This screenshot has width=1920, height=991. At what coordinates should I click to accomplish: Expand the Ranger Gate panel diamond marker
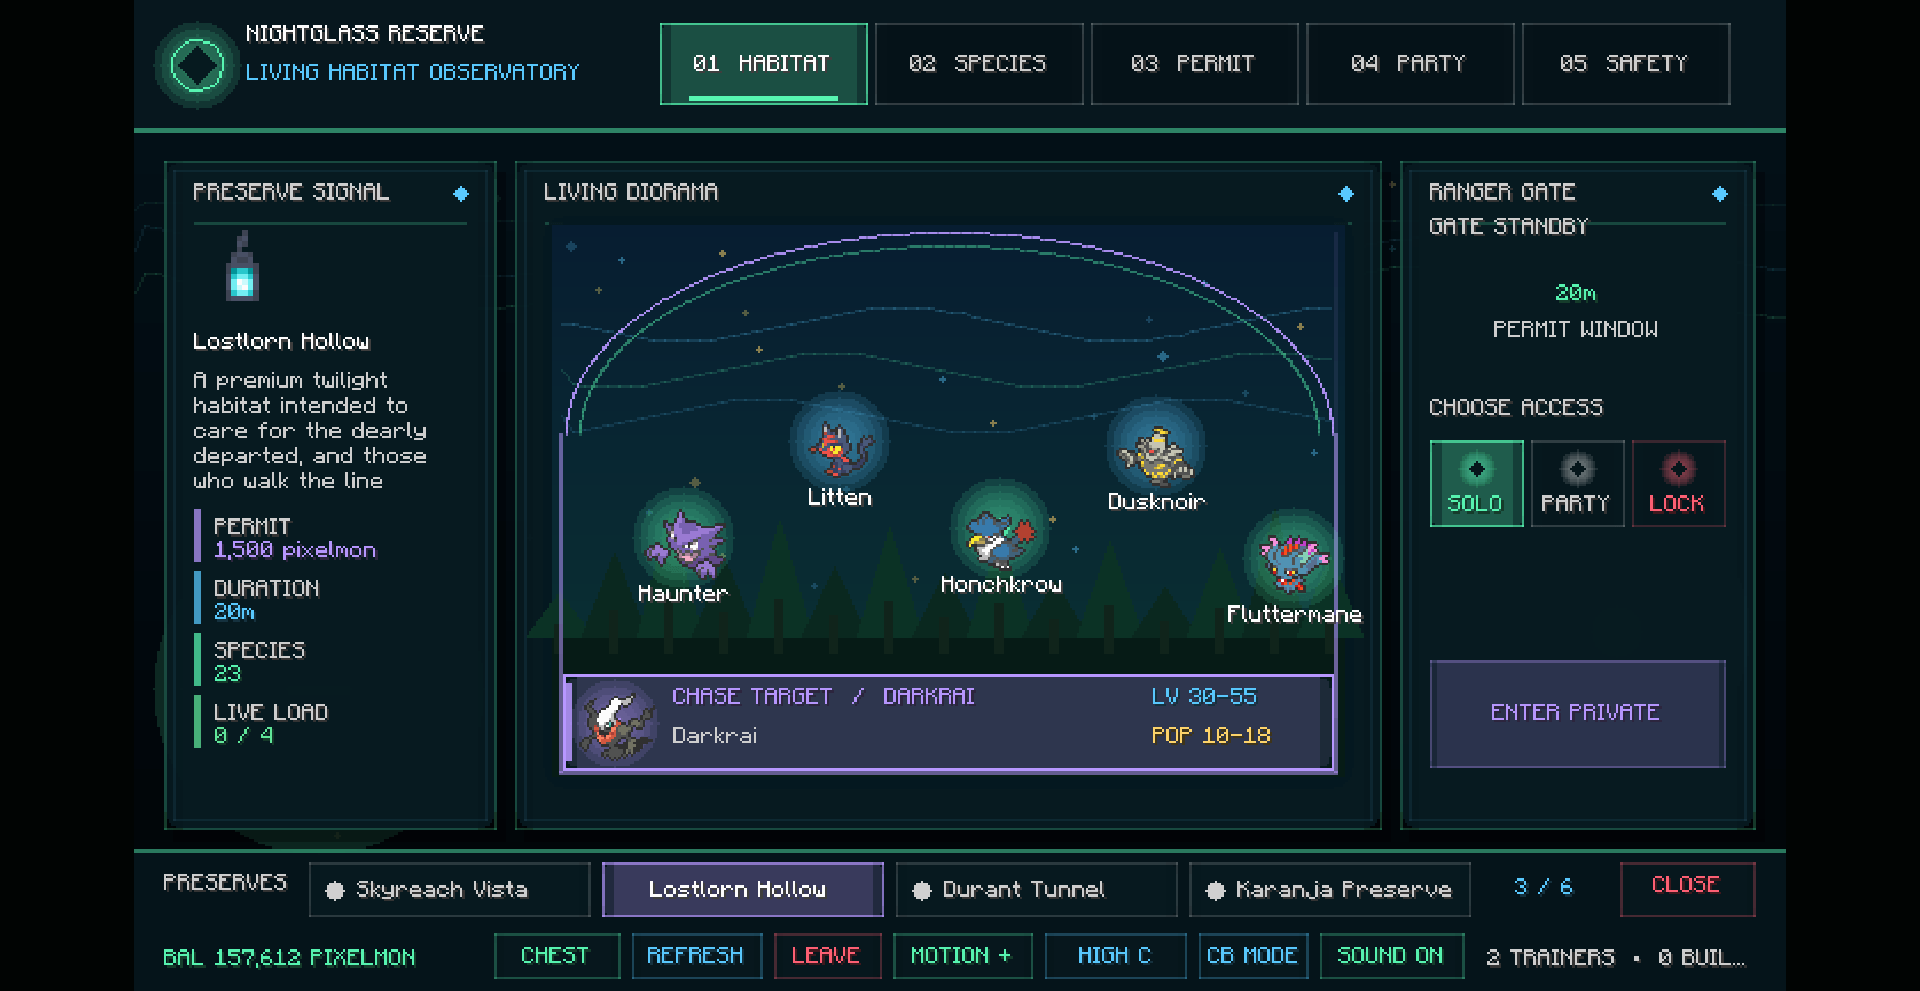coord(1719,194)
